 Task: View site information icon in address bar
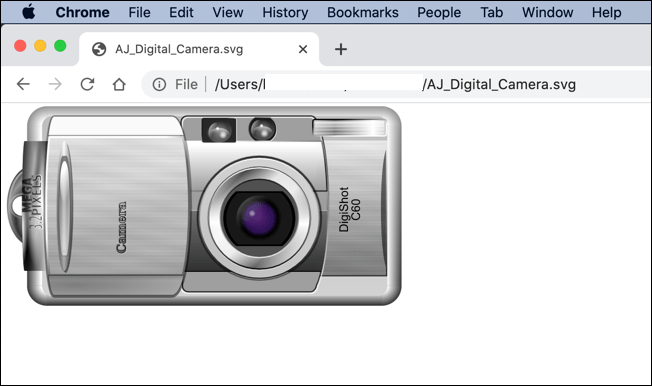pos(159,84)
